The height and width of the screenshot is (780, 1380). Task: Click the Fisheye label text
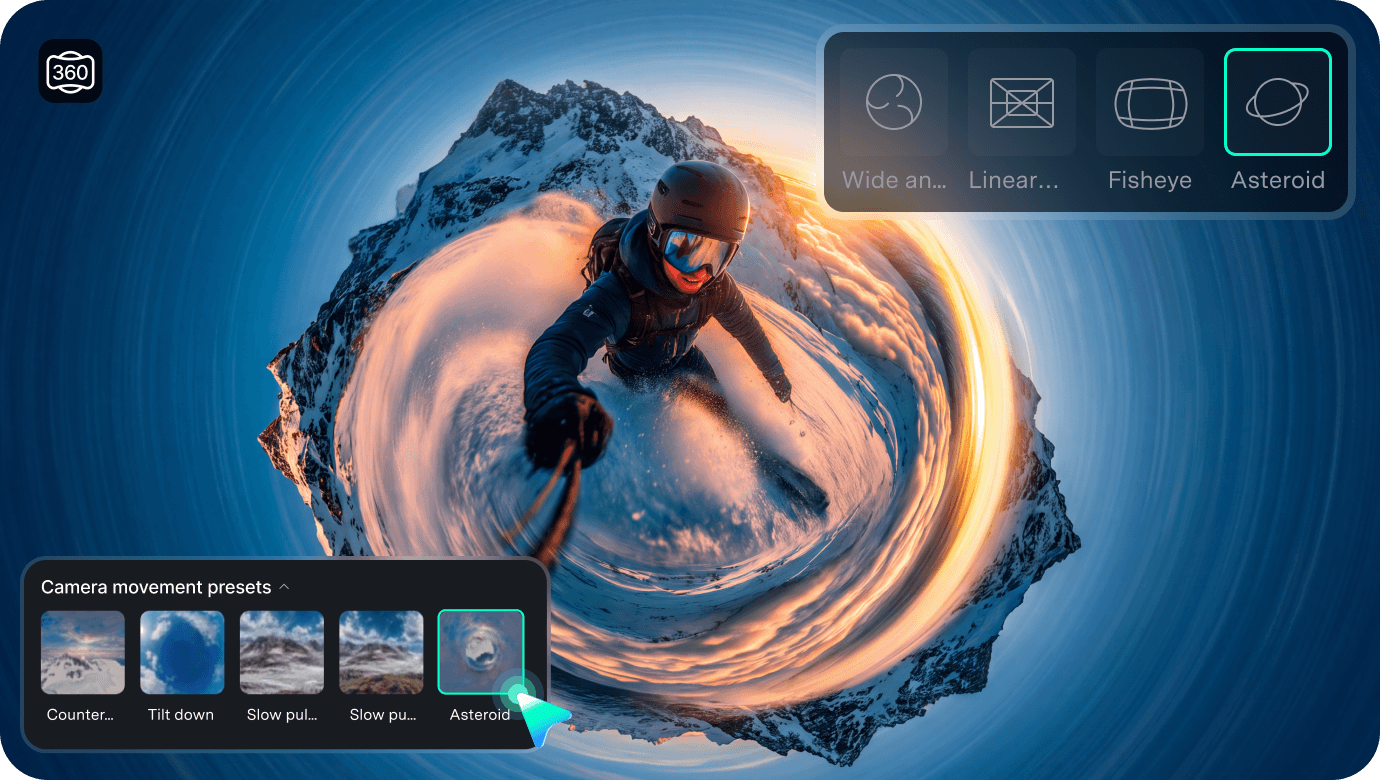coord(1150,181)
